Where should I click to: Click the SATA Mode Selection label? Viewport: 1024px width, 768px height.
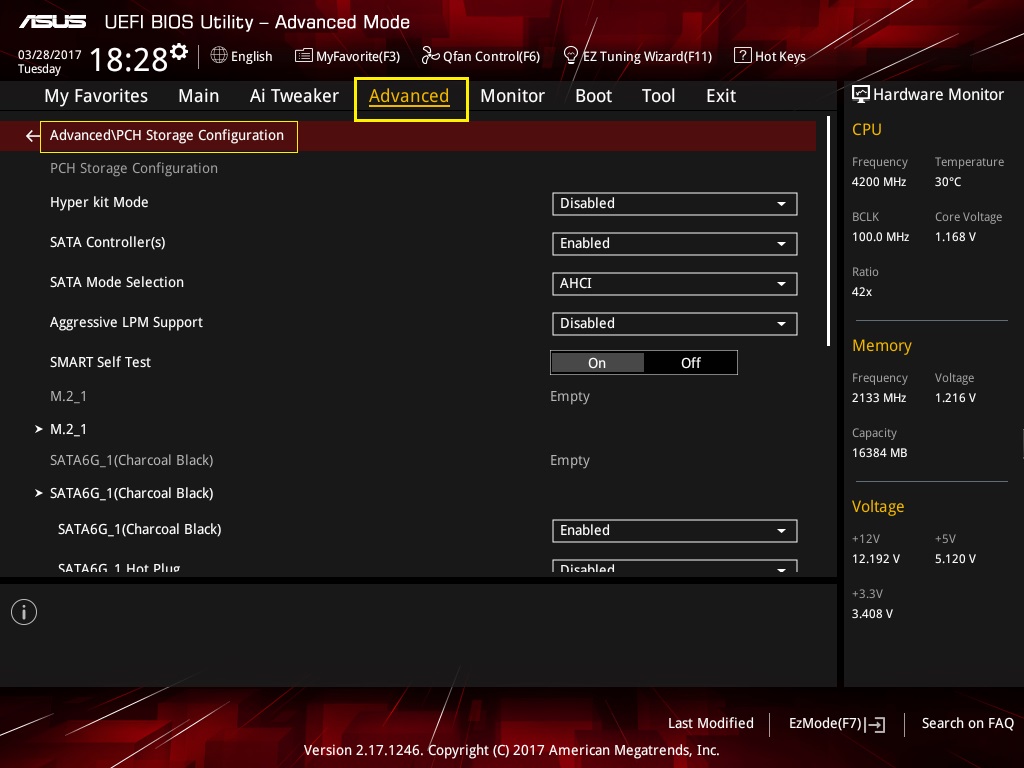click(117, 282)
